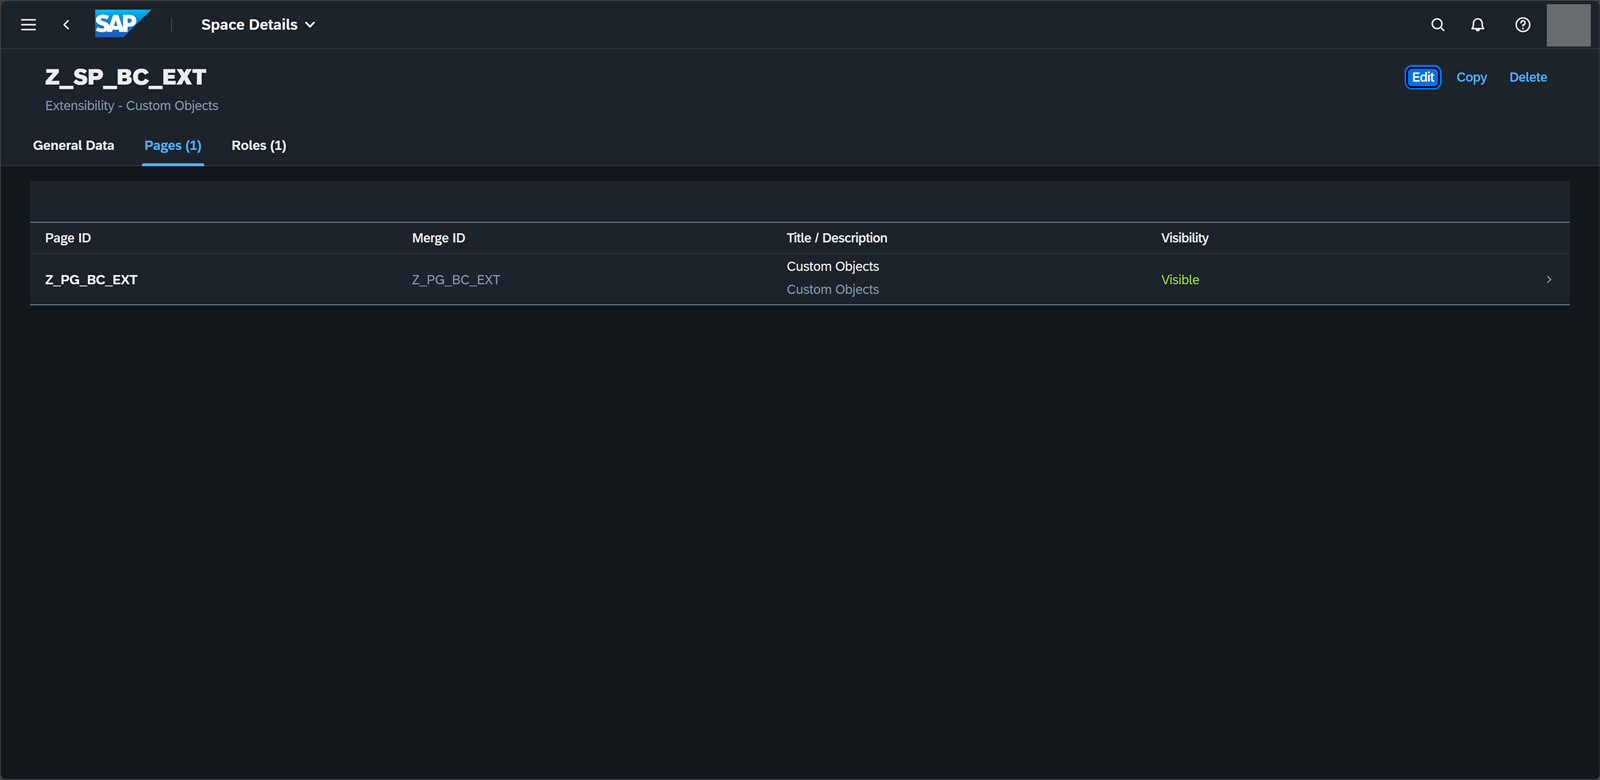1600x780 pixels.
Task: Click the Copy button
Action: (1471, 77)
